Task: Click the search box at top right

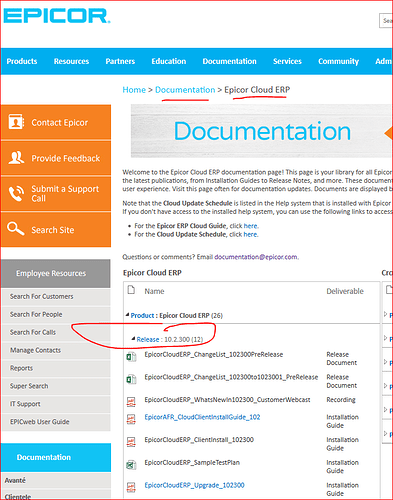Action: [386, 21]
